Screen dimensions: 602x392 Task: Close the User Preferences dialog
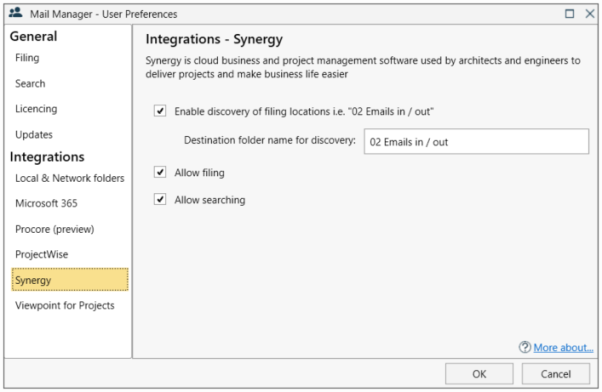tap(590, 14)
